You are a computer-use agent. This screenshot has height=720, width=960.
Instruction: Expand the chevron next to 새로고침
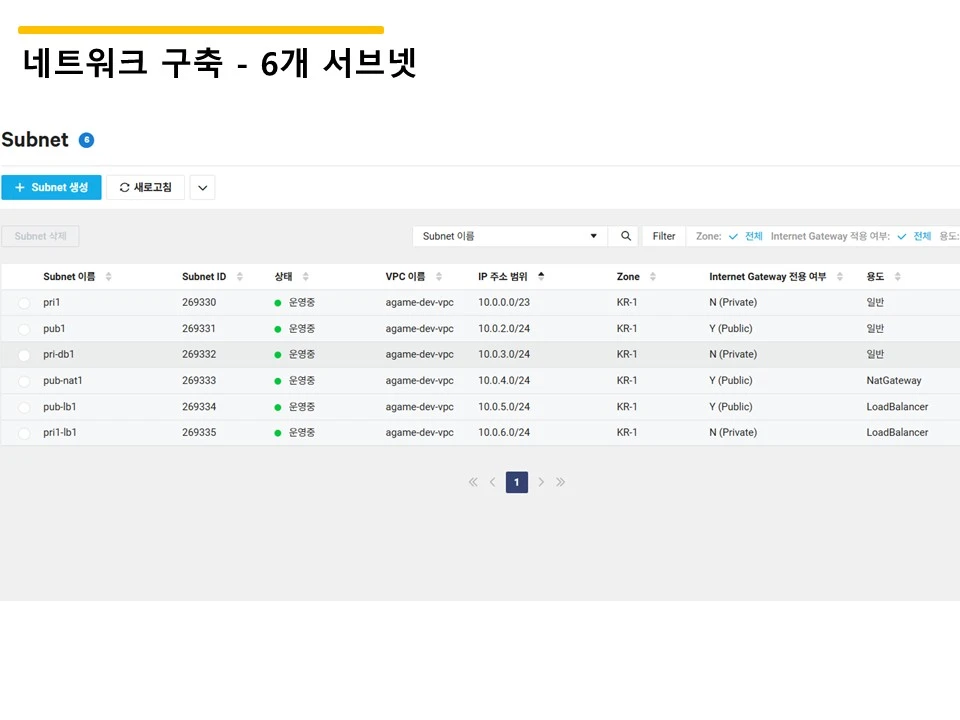[x=202, y=187]
